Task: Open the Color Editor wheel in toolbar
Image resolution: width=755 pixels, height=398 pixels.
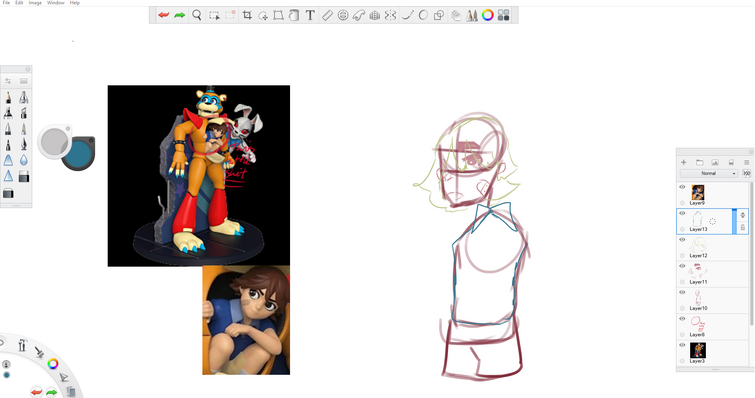Action: 487,15
